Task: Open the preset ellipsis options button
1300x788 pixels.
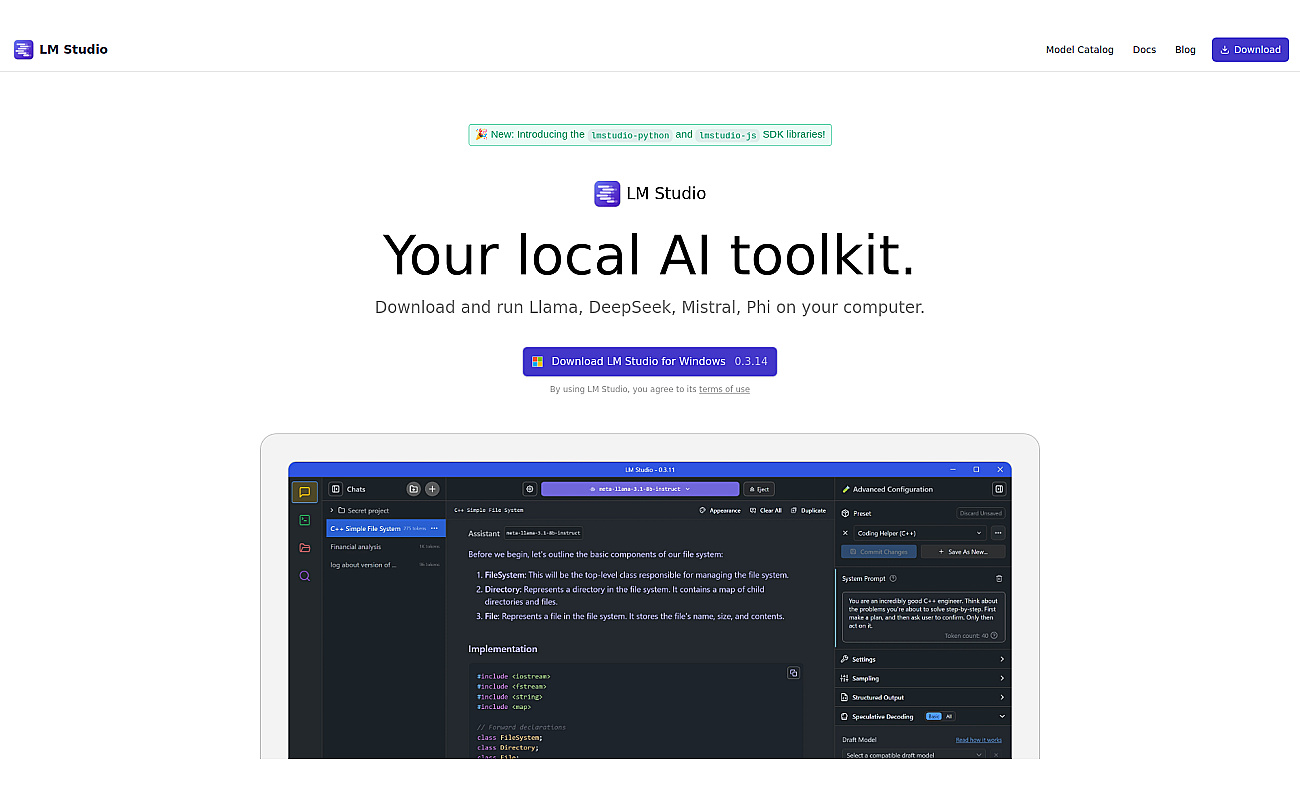Action: (998, 533)
